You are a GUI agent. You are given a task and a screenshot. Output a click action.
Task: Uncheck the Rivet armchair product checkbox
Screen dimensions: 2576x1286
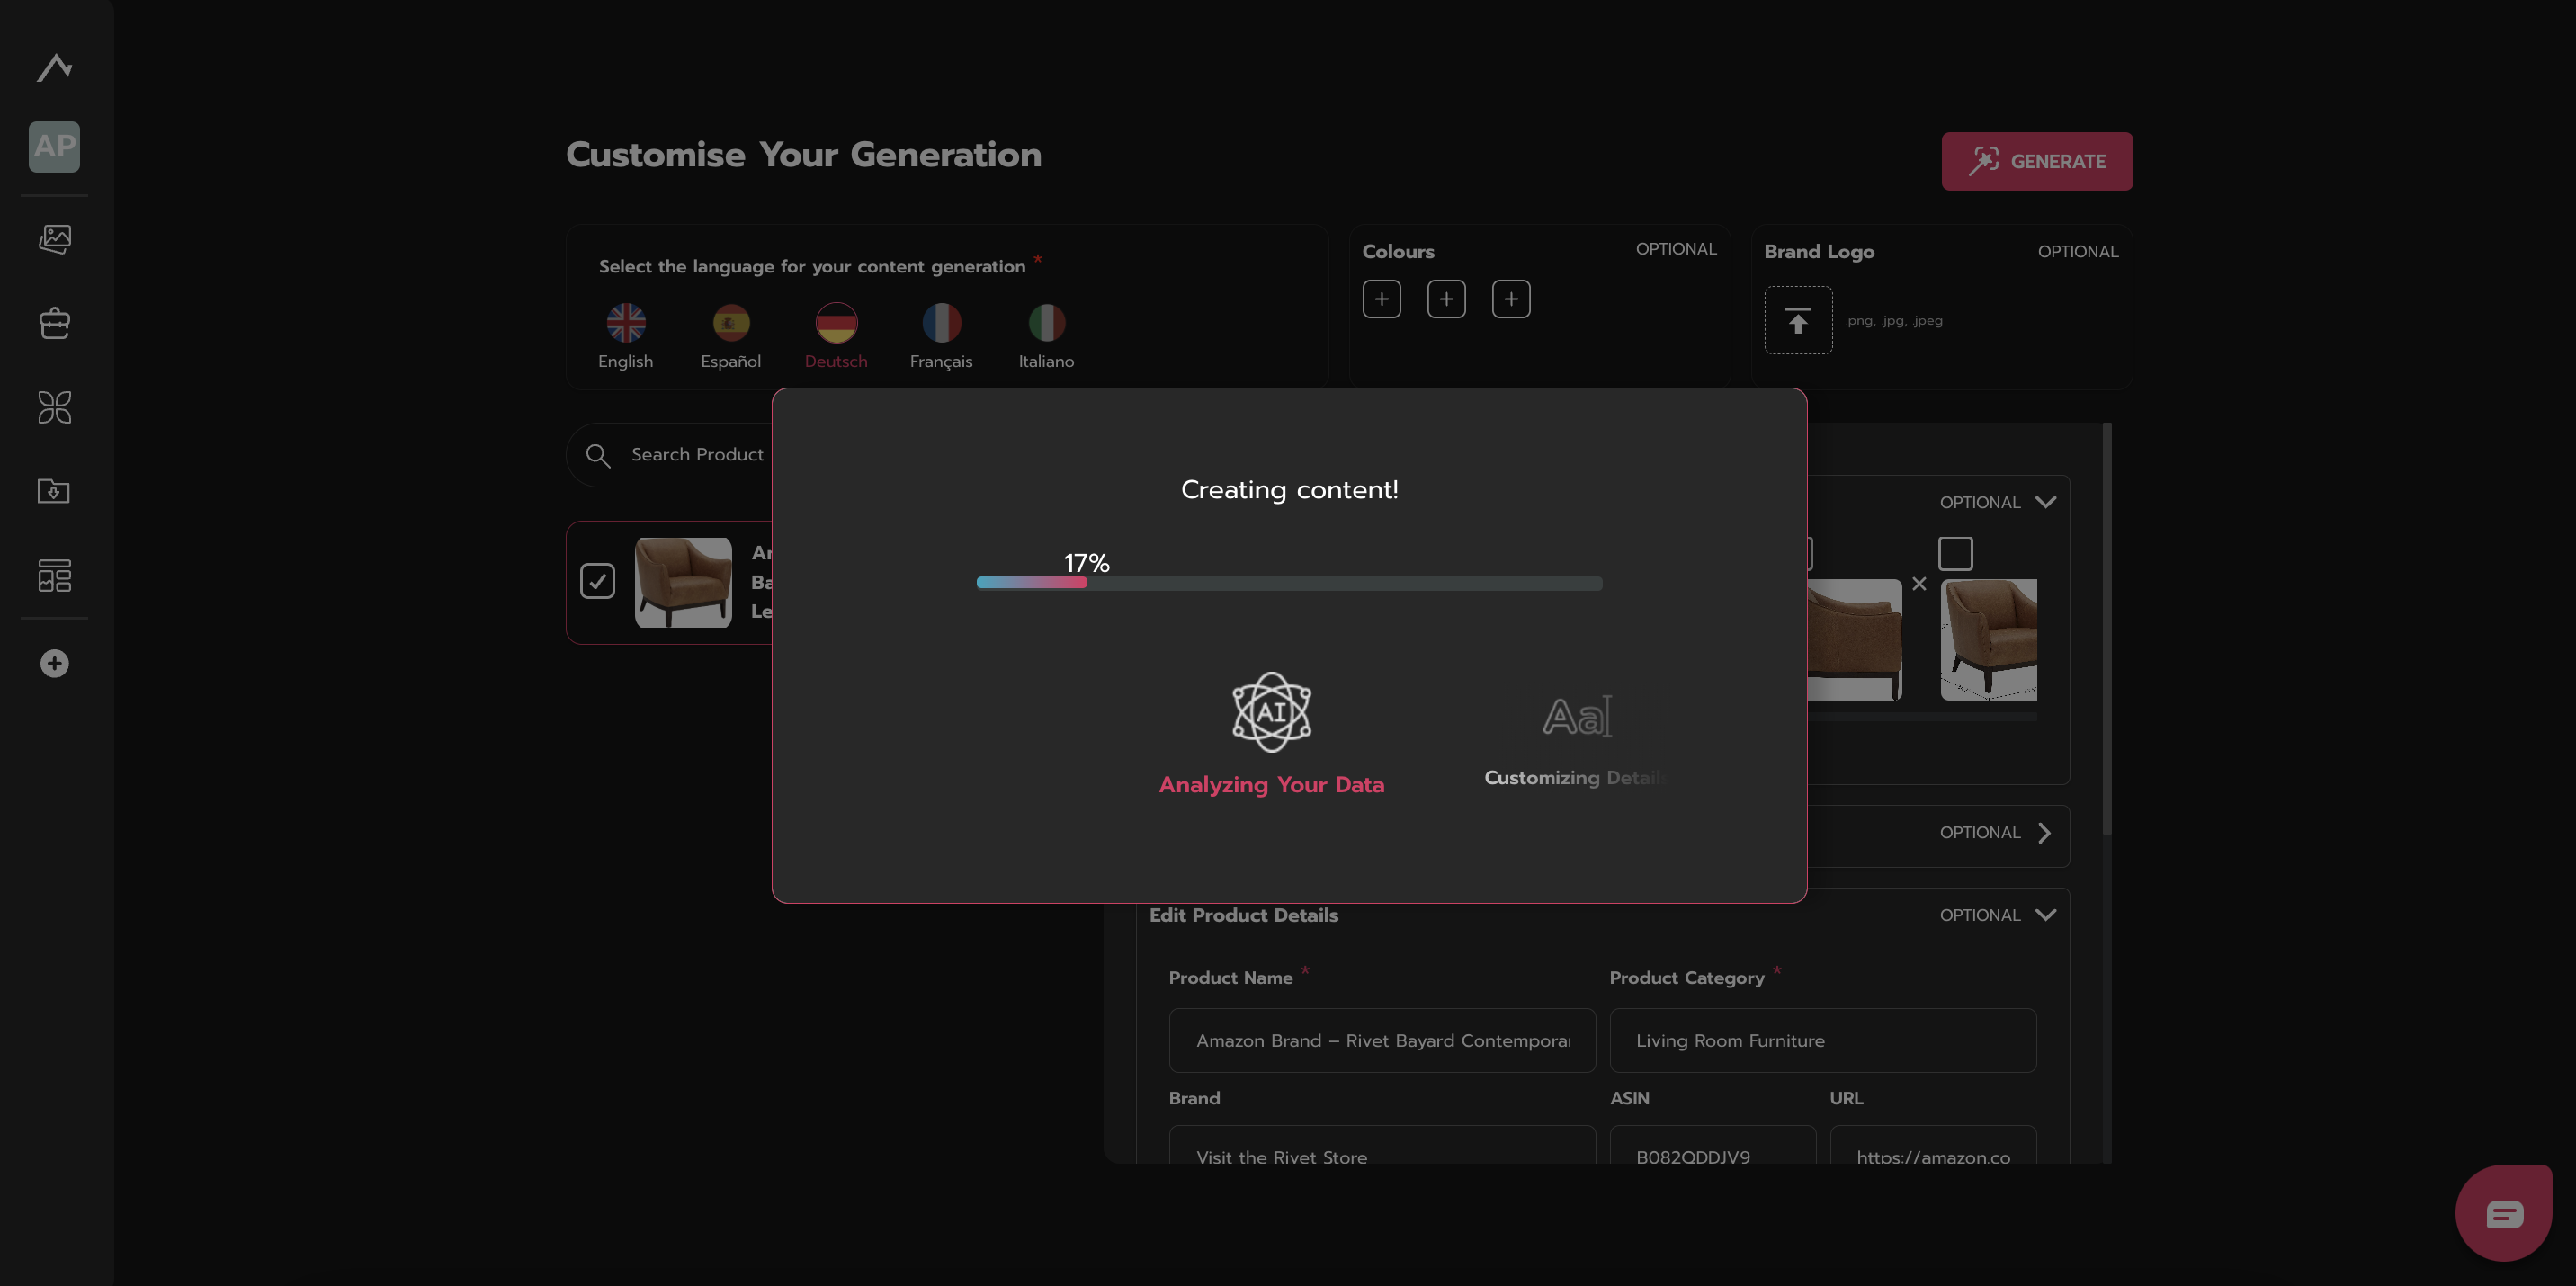(x=597, y=581)
